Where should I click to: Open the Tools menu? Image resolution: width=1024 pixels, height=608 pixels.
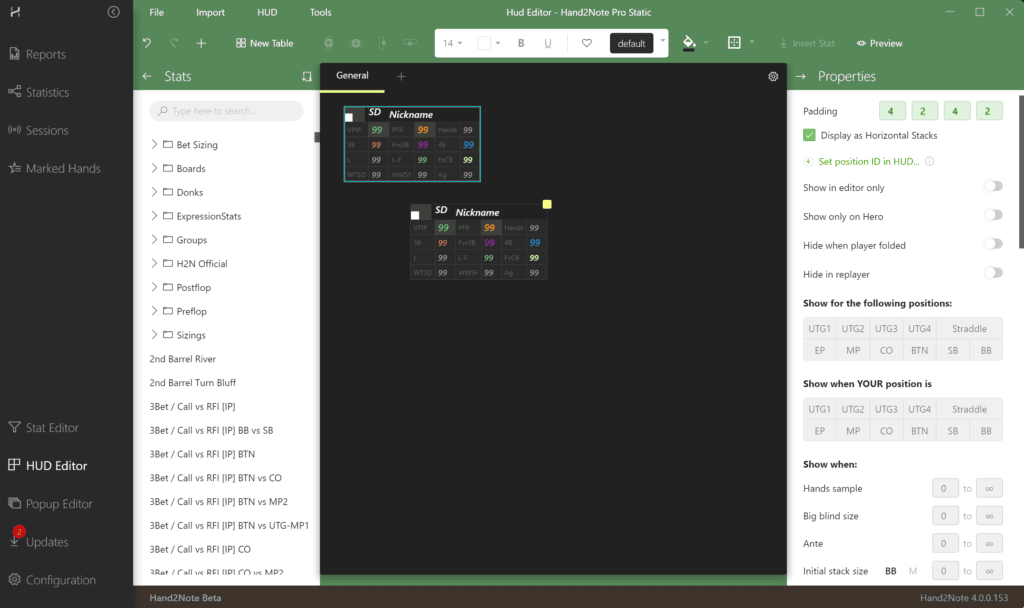click(x=321, y=12)
